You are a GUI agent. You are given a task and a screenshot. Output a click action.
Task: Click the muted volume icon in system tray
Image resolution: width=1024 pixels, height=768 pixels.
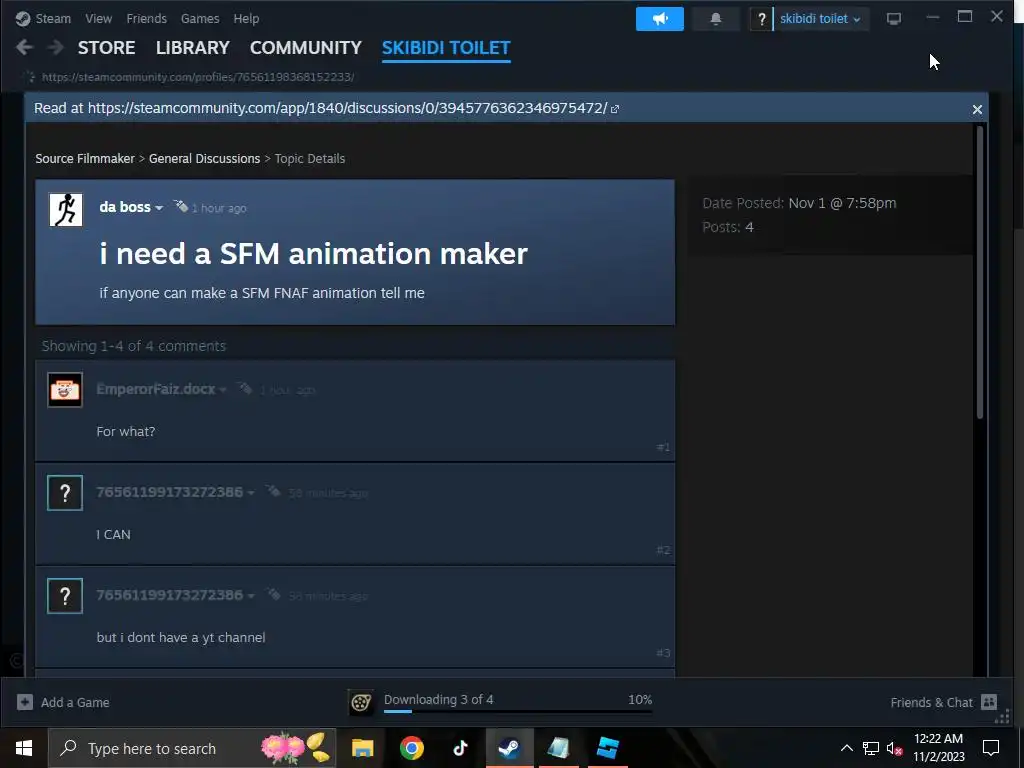(894, 749)
